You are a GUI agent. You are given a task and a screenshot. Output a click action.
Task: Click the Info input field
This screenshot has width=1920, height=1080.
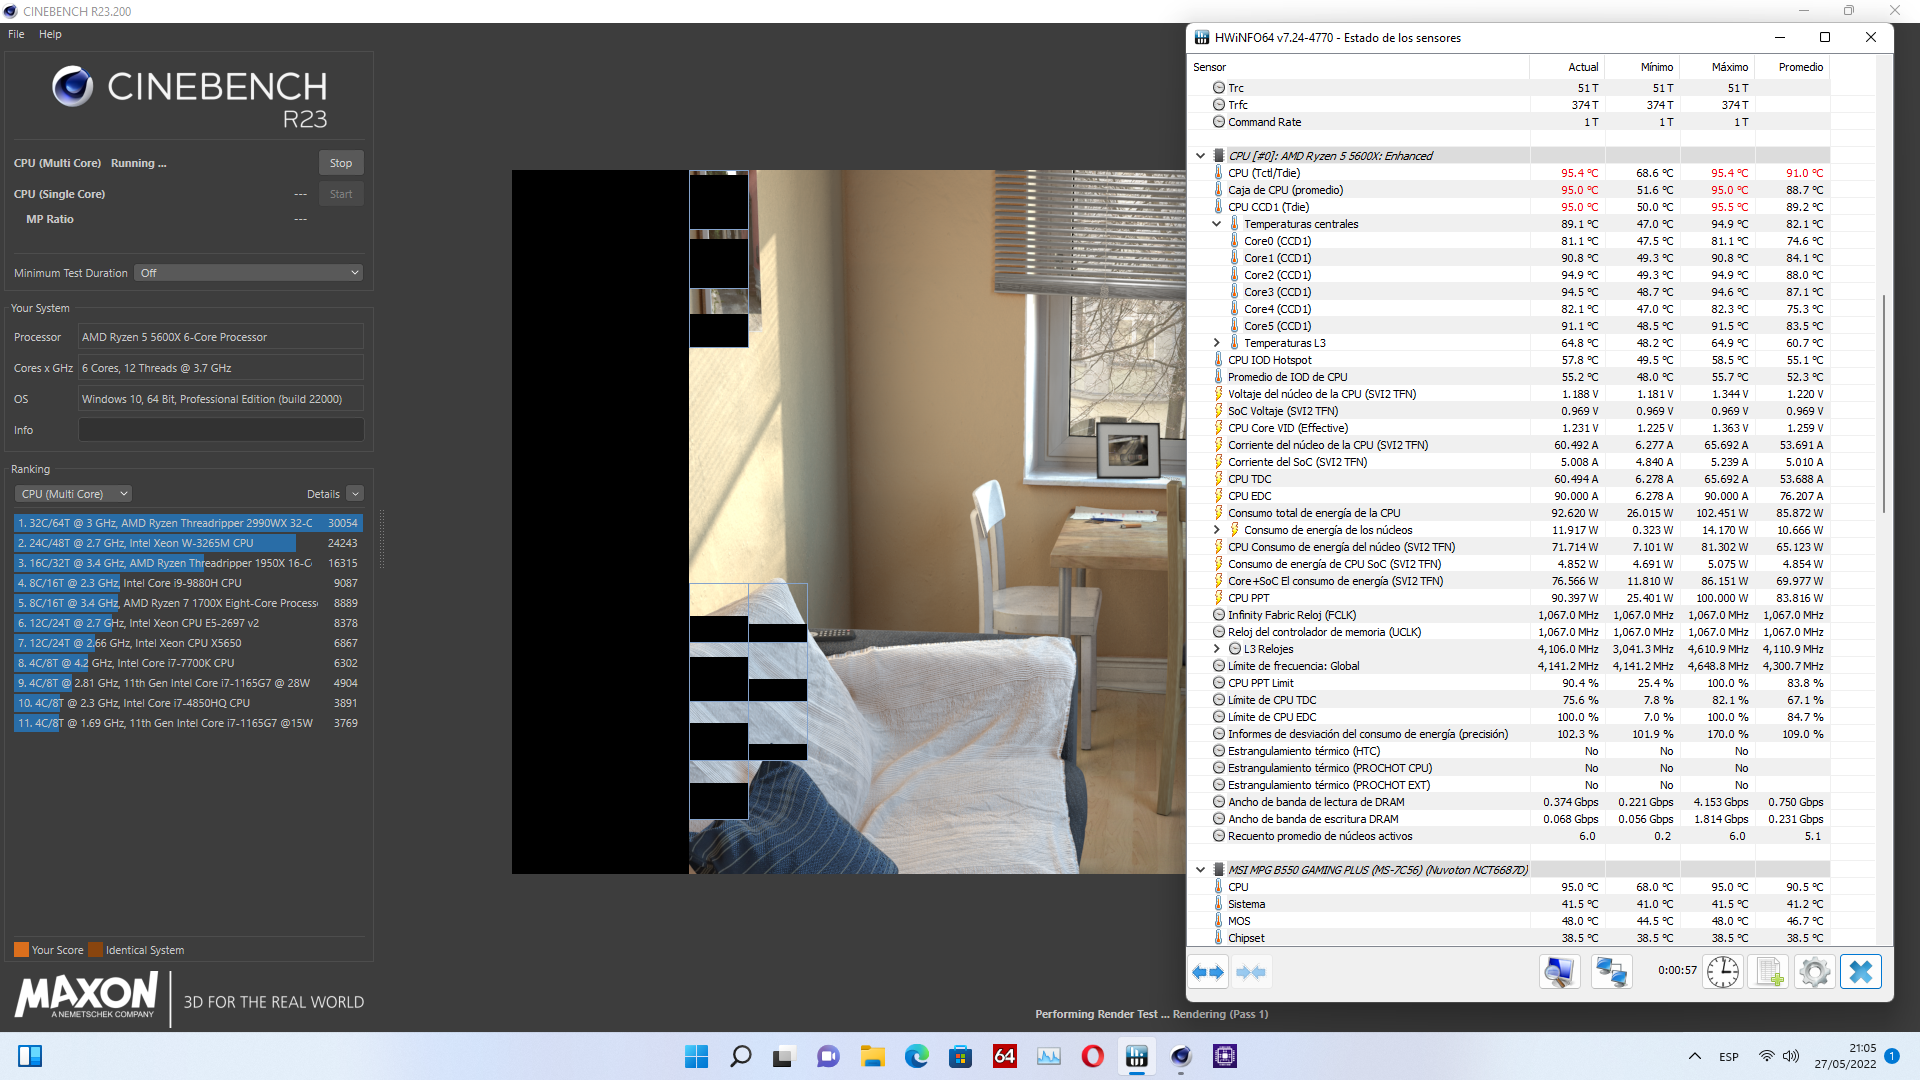(x=221, y=430)
